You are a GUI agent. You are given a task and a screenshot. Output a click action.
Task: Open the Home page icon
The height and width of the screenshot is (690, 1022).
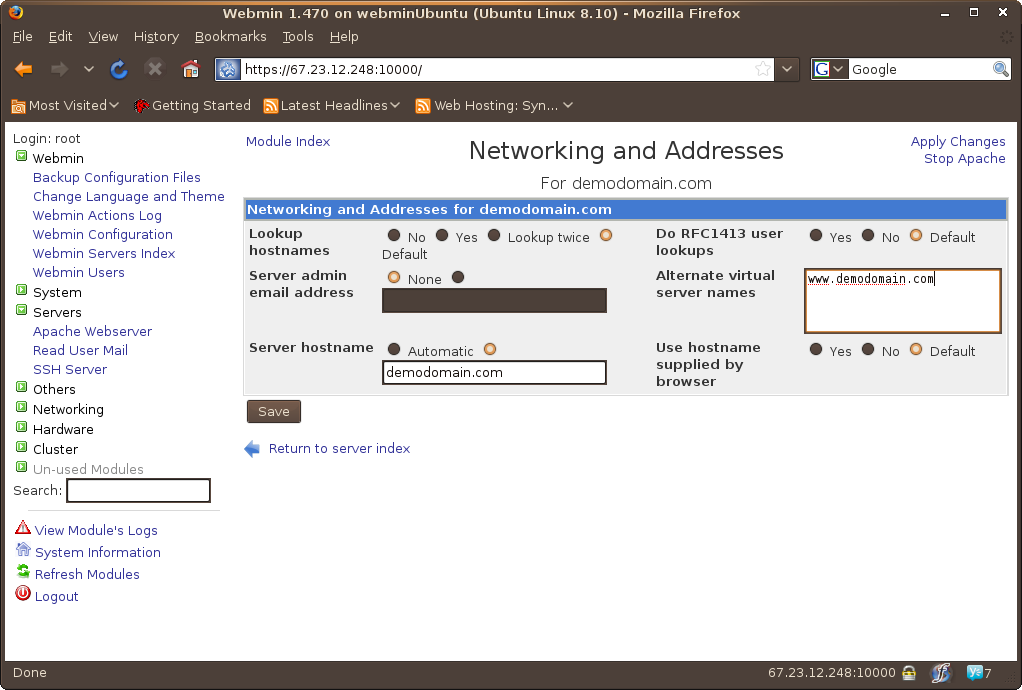(x=190, y=68)
